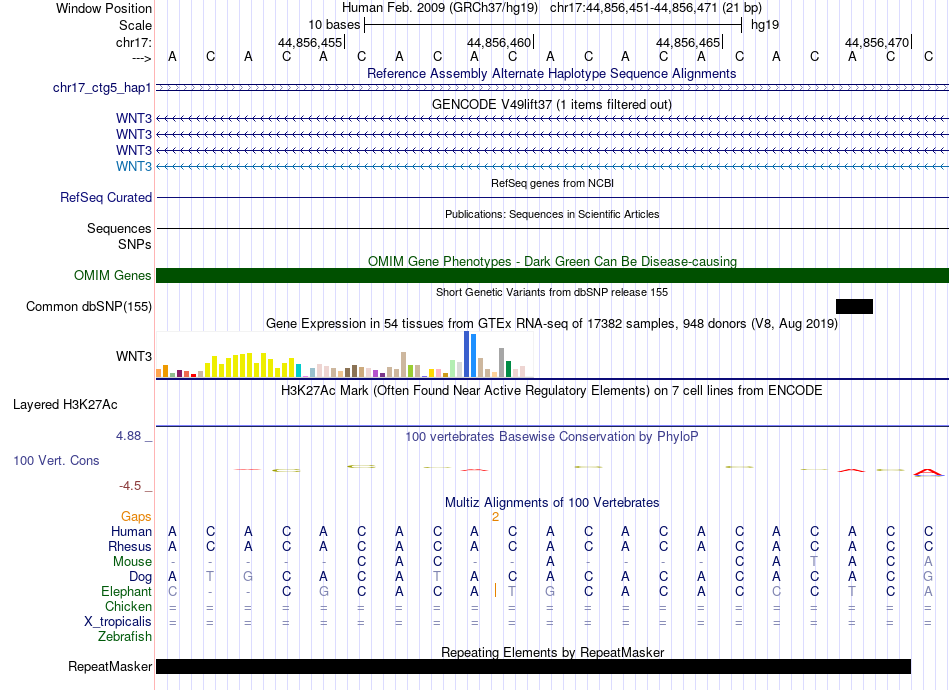The height and width of the screenshot is (690, 950).
Task: Open the Reference Assembly Alternate Haplotype Sequence Alignments title
Action: [x=551, y=73]
